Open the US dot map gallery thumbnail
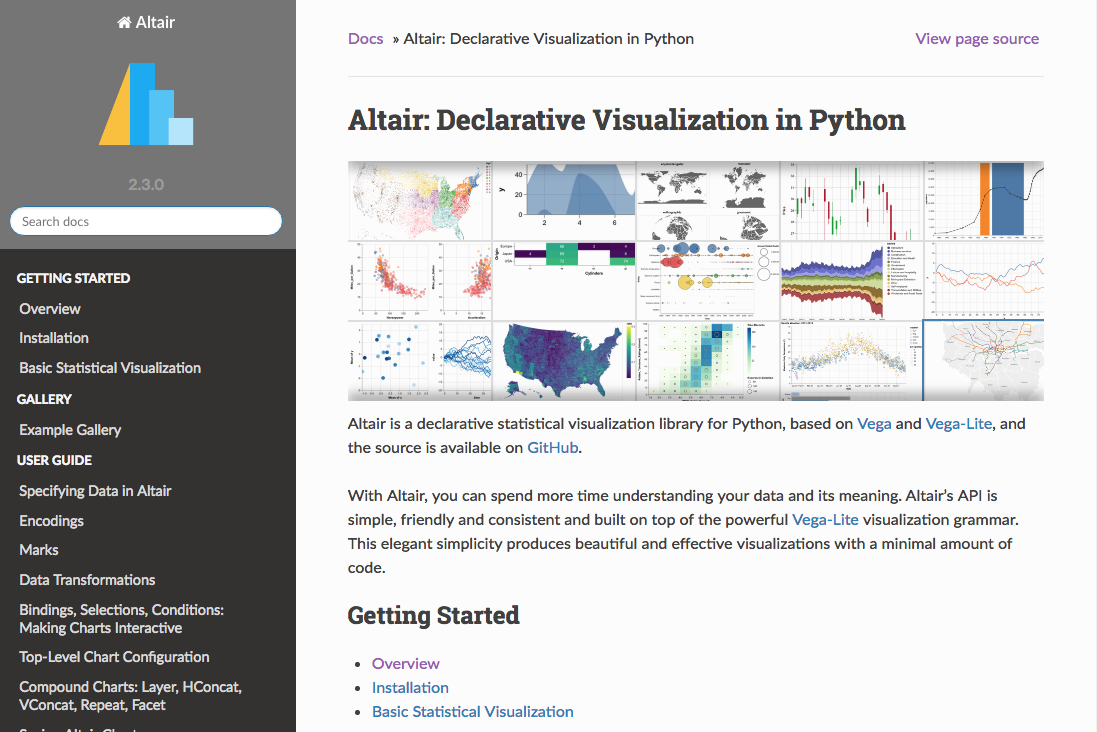This screenshot has height=732, width=1097. click(x=420, y=201)
